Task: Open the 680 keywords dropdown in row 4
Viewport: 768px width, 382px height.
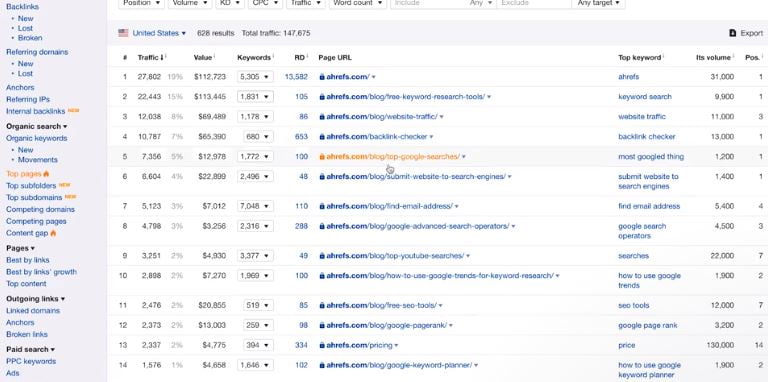Action: pyautogui.click(x=258, y=137)
